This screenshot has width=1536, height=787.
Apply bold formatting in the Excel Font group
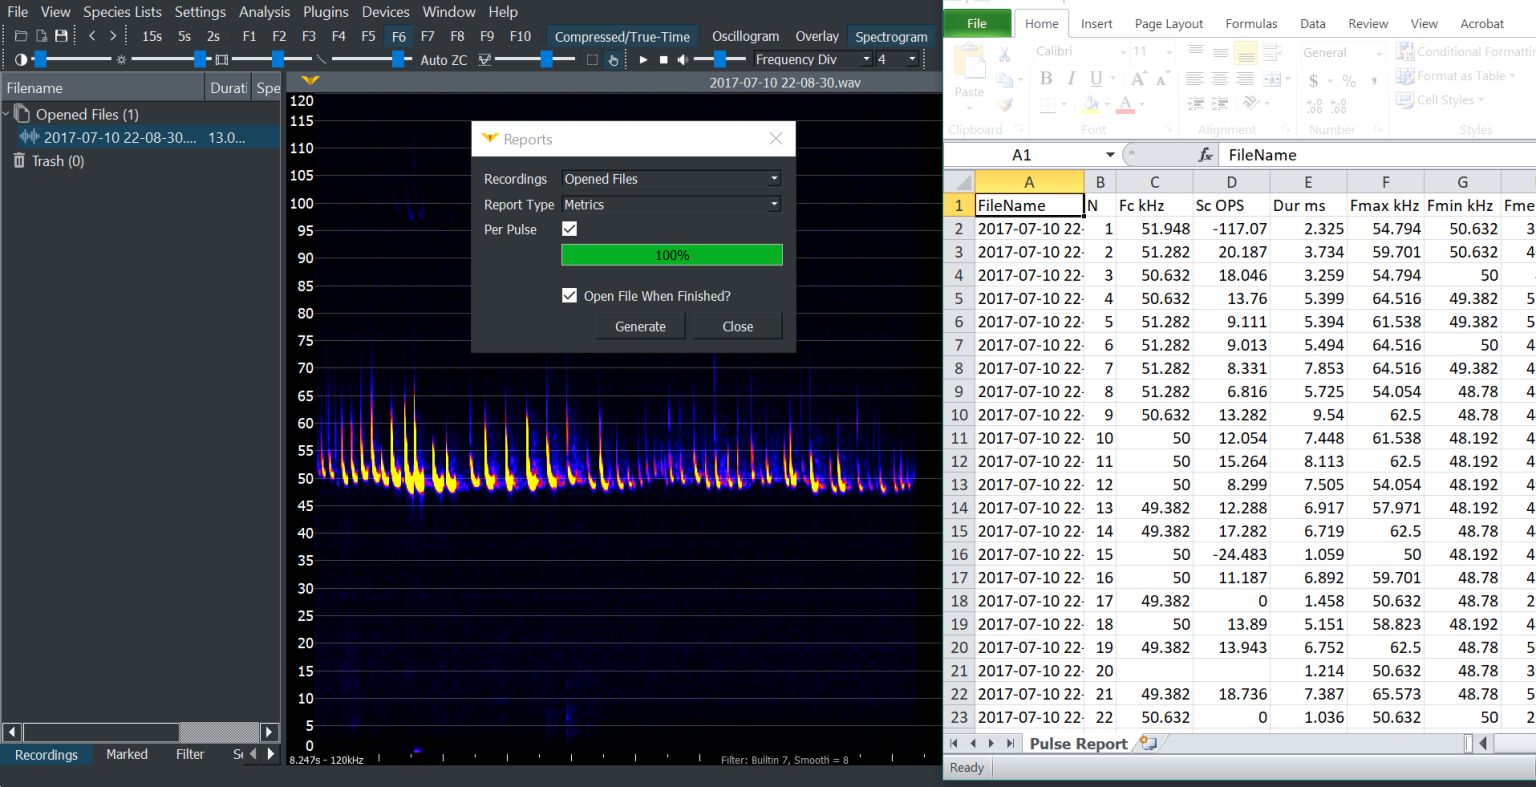pyautogui.click(x=1046, y=77)
